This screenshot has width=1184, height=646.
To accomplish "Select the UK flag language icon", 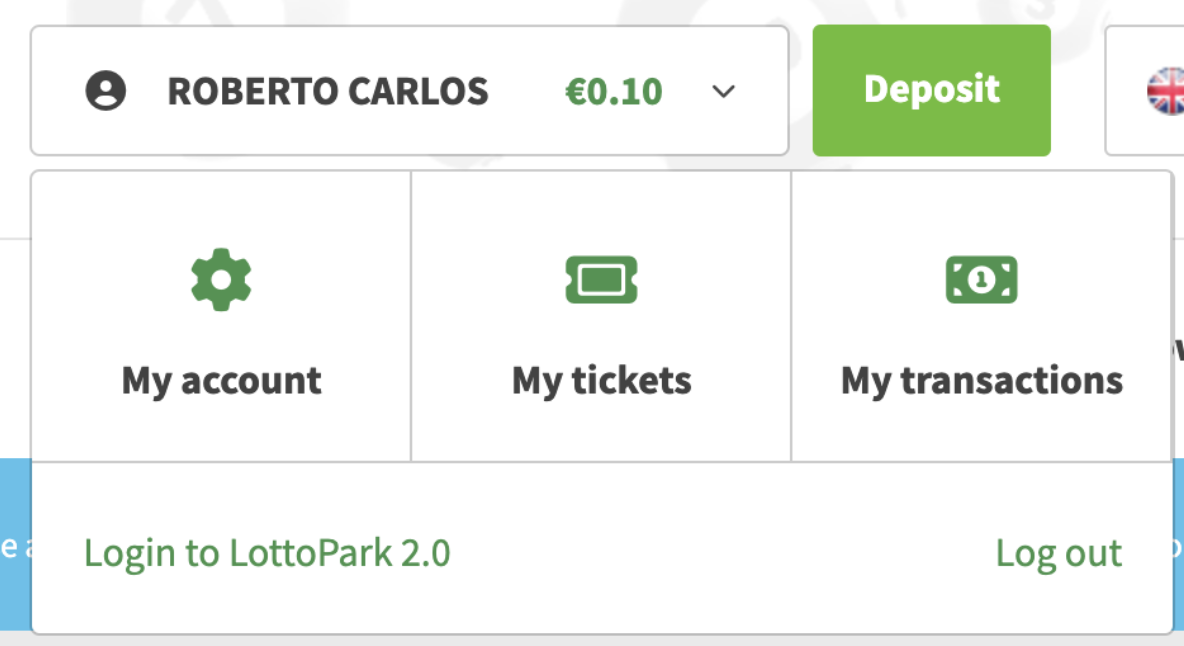I will (1165, 91).
